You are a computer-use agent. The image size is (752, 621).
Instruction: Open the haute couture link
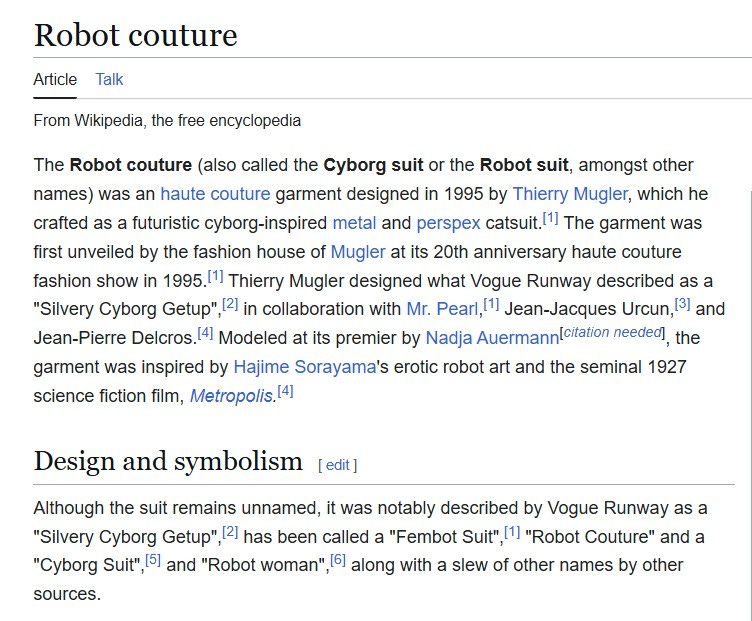click(x=215, y=194)
